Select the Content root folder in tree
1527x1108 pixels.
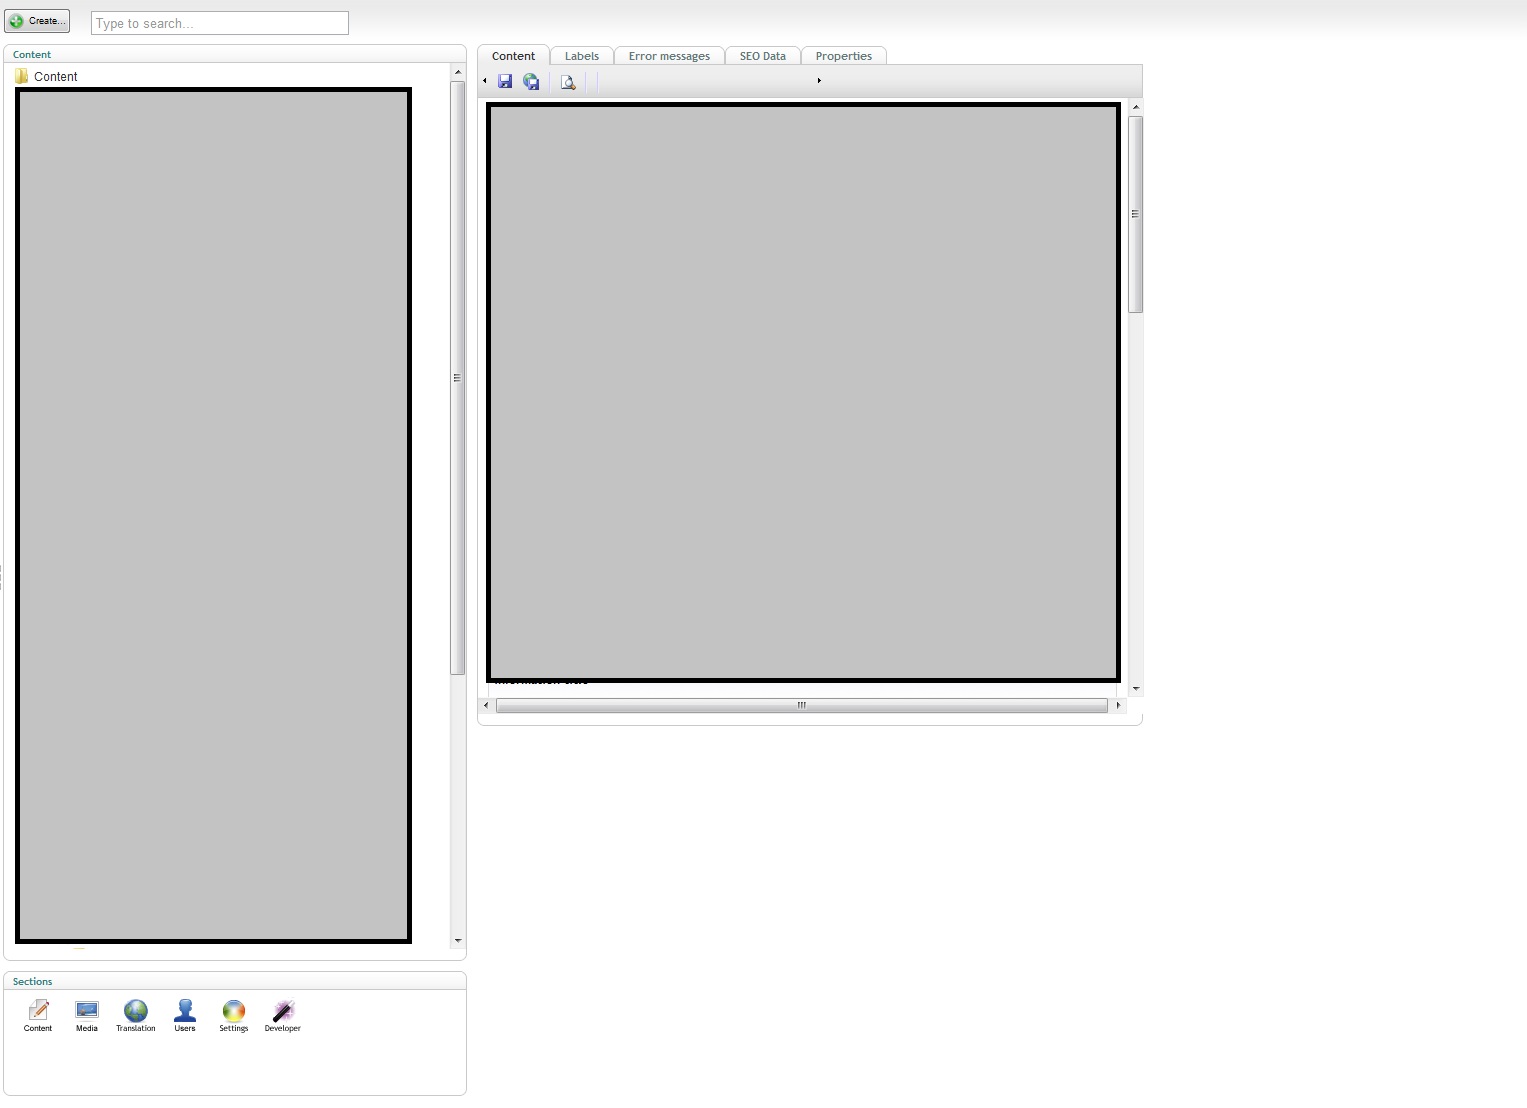46,76
